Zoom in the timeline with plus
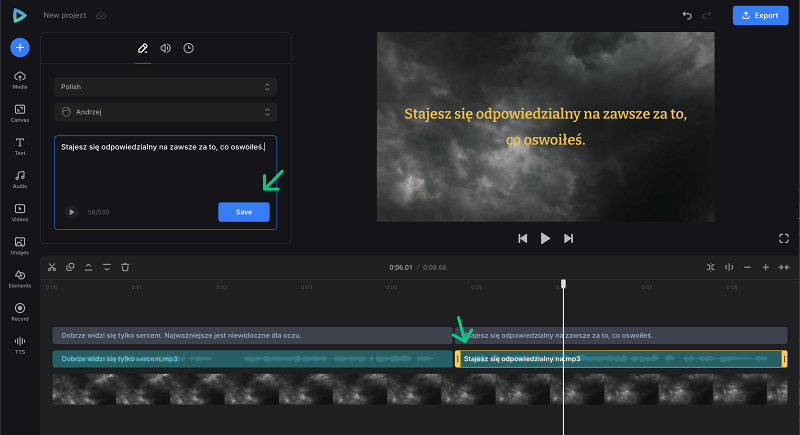This screenshot has width=800, height=435. (x=766, y=267)
